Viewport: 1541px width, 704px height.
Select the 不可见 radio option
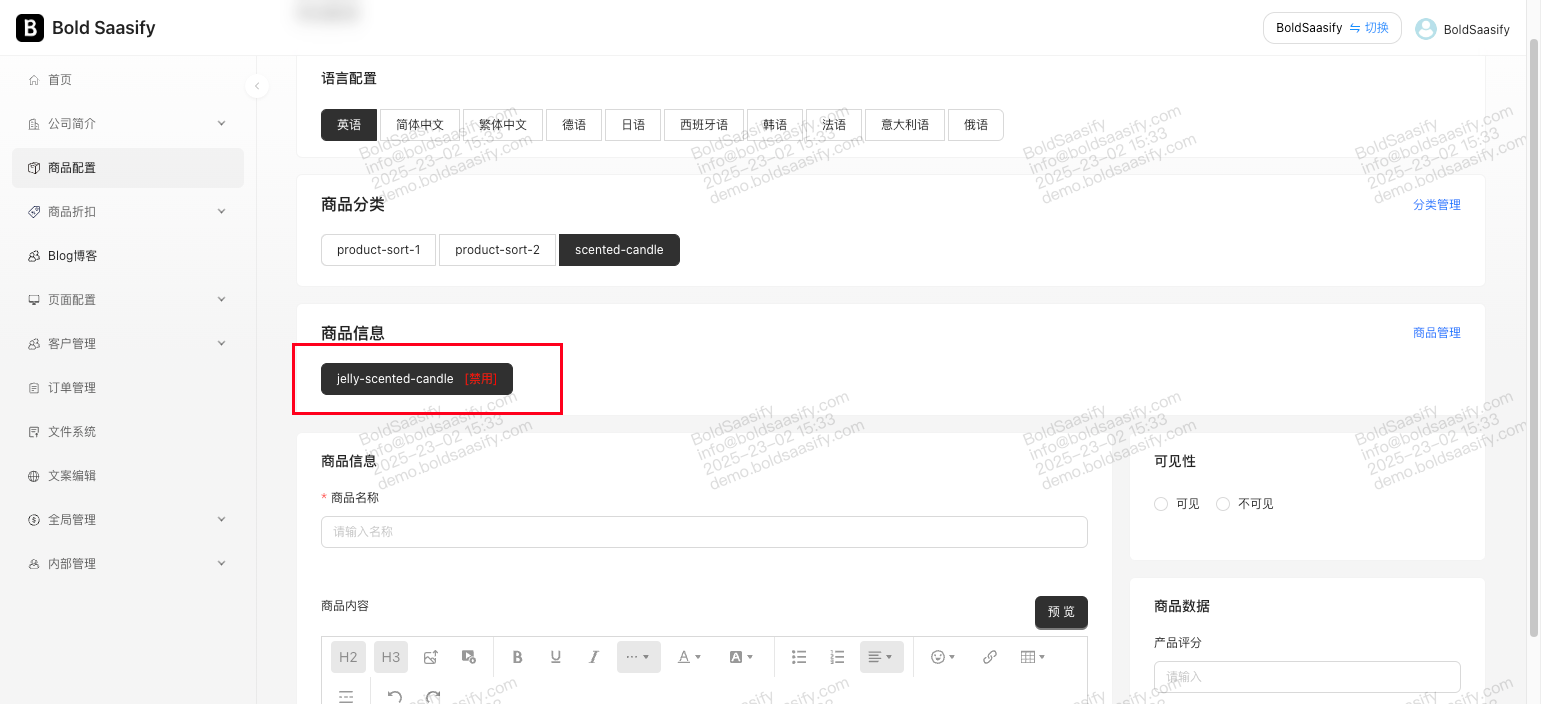click(1223, 504)
